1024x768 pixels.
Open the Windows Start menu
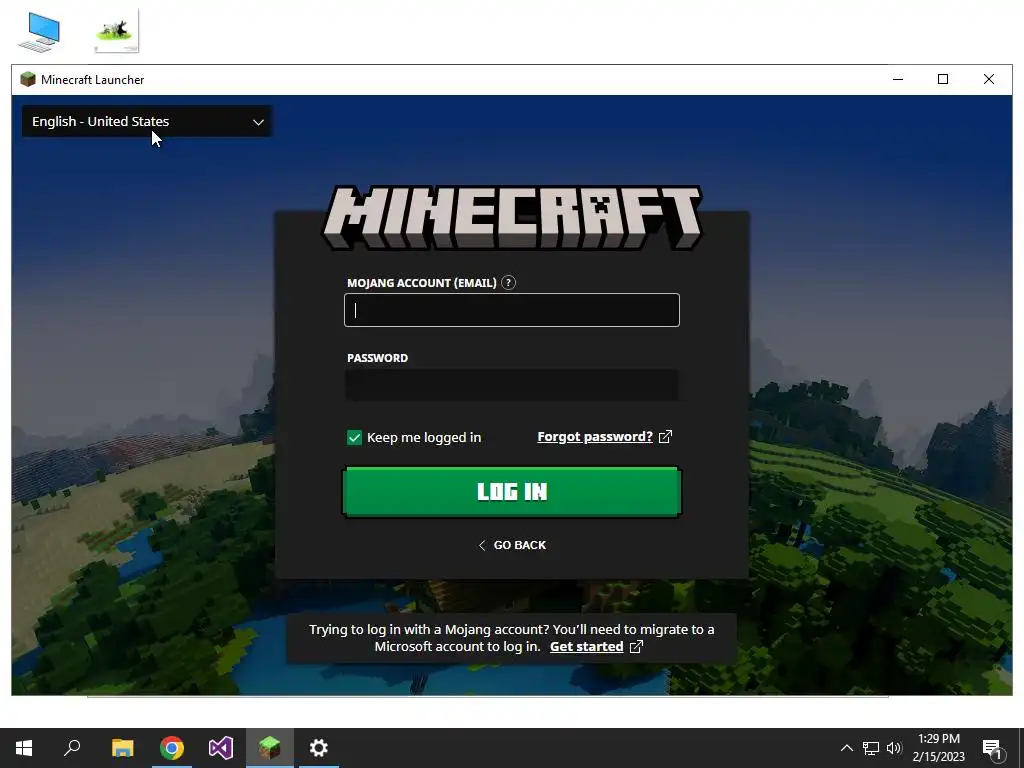click(24, 748)
